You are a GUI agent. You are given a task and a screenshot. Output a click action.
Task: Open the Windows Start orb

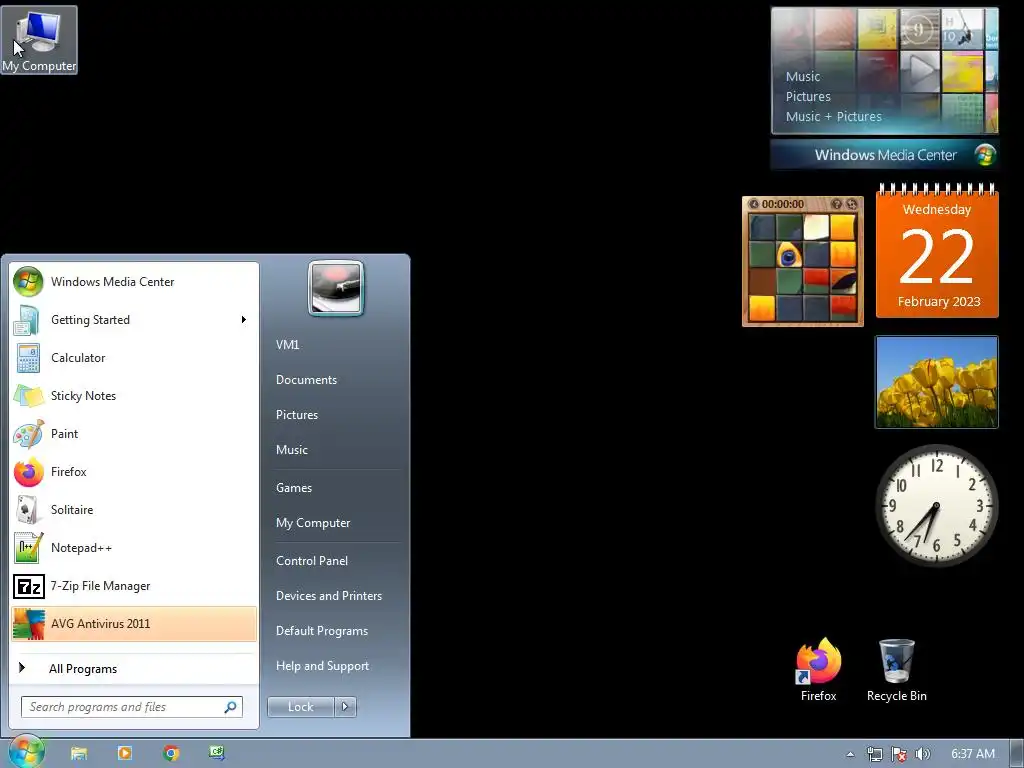point(27,752)
